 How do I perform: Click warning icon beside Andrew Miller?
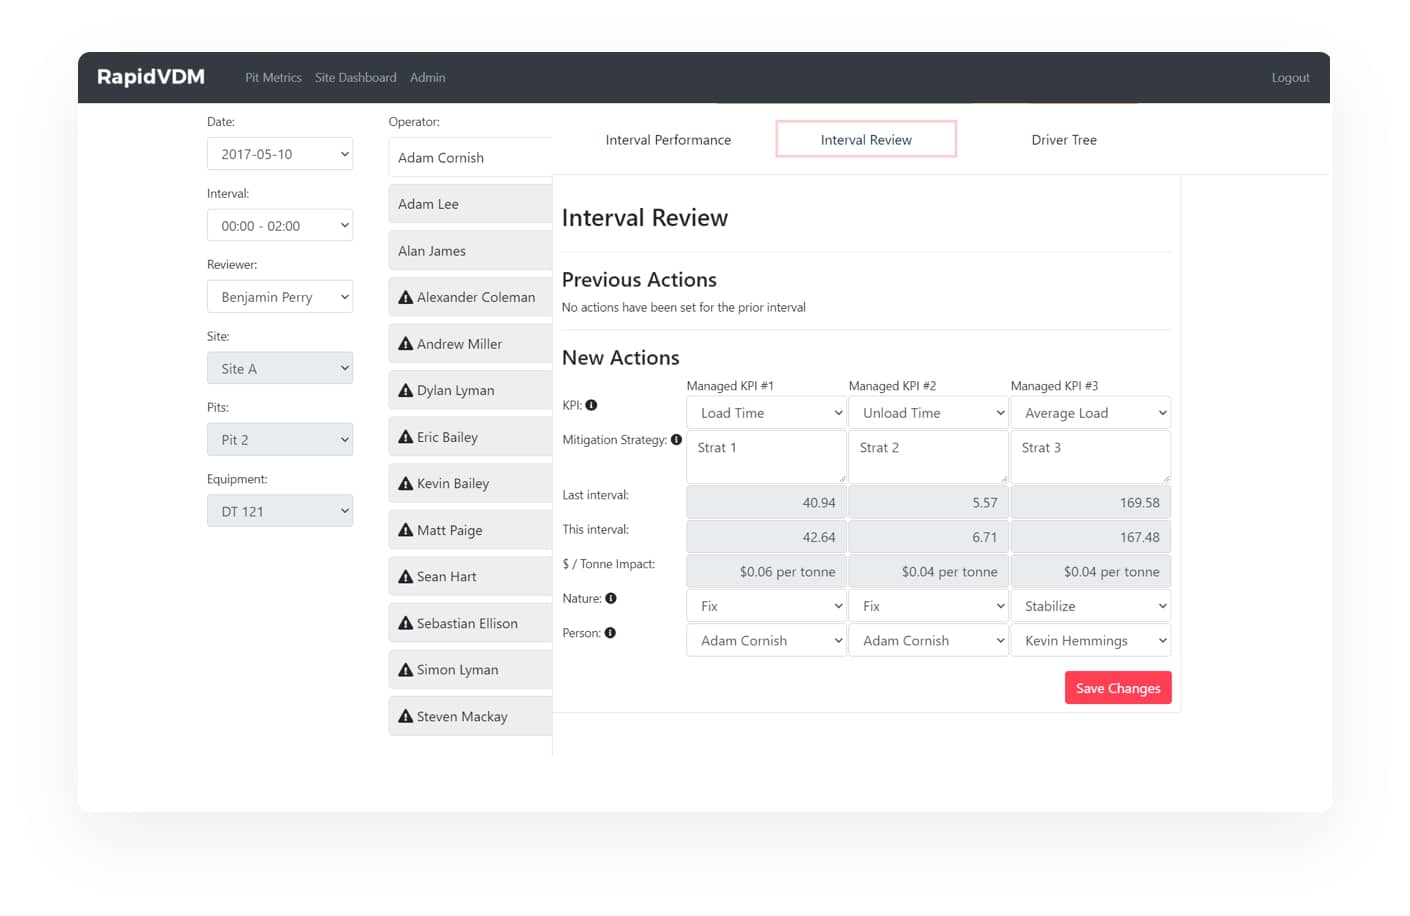point(405,343)
